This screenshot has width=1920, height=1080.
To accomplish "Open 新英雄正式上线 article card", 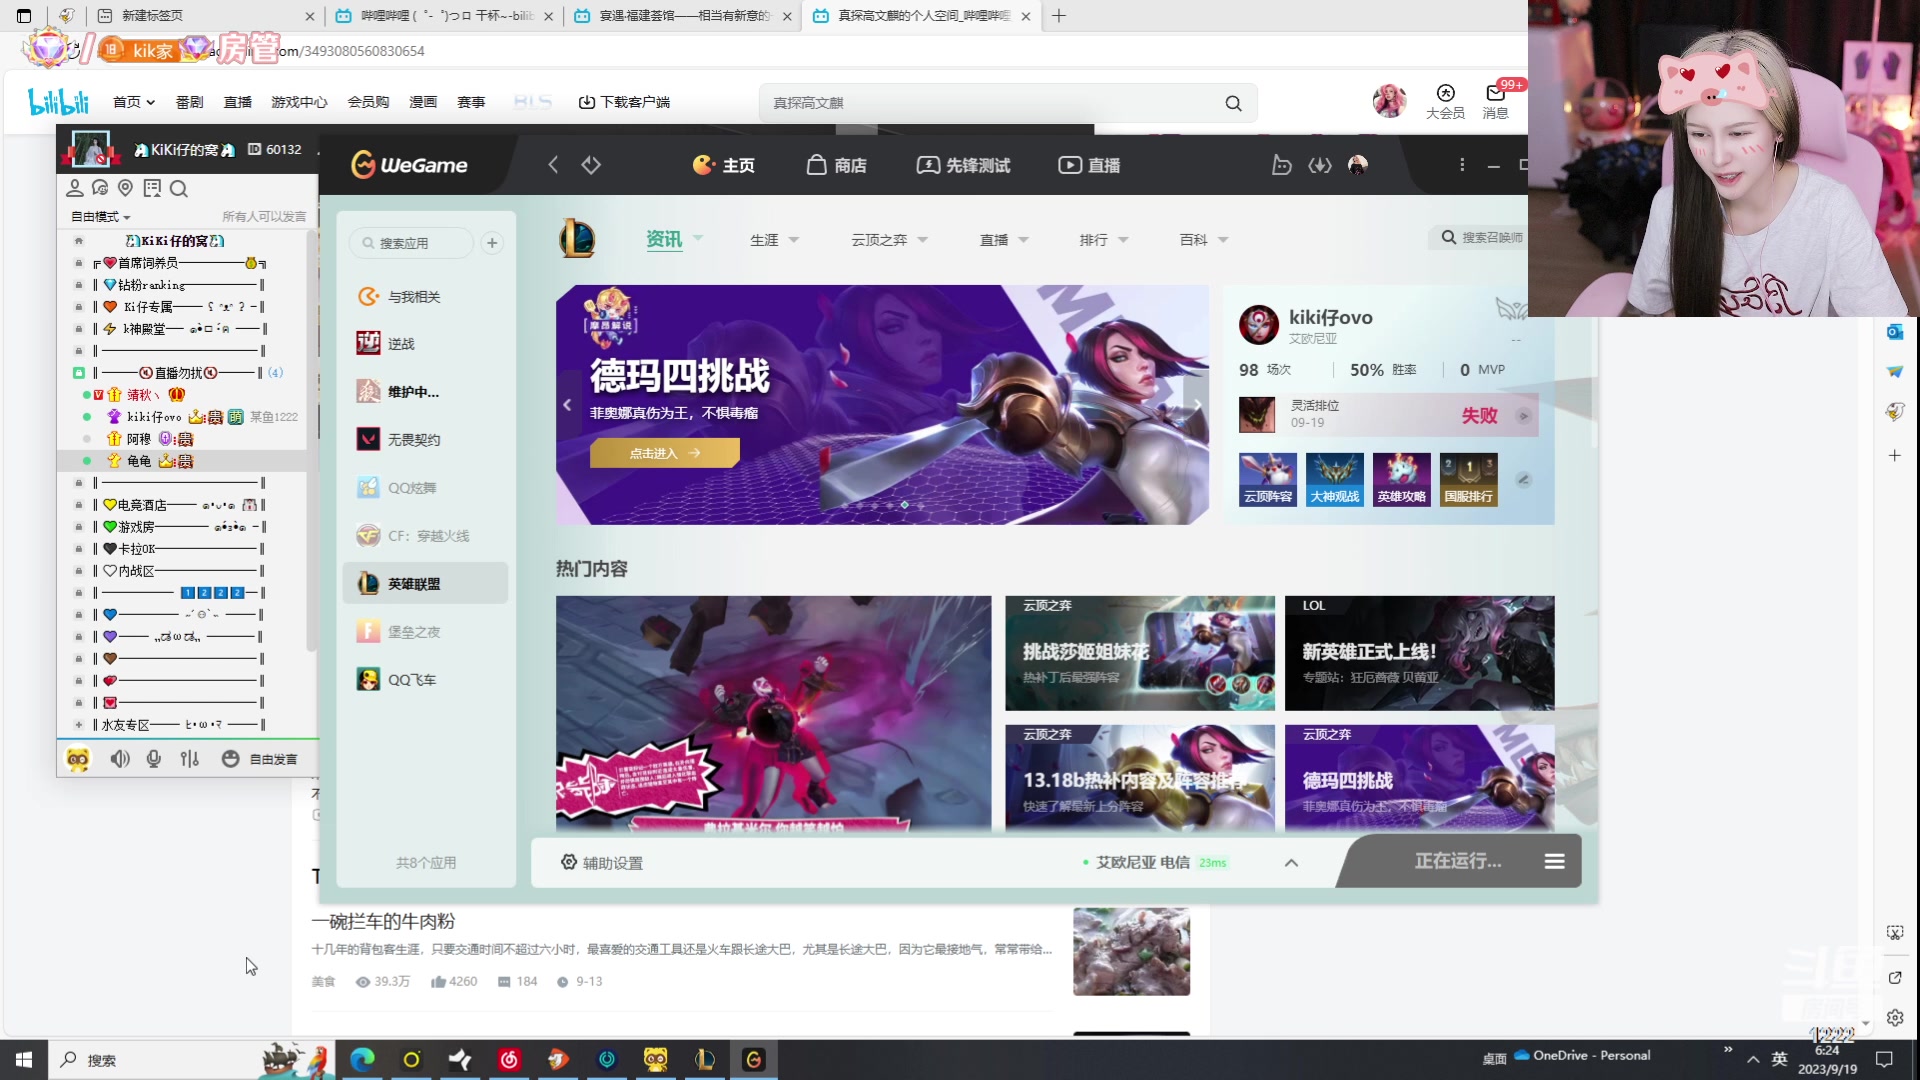I will (1419, 653).
